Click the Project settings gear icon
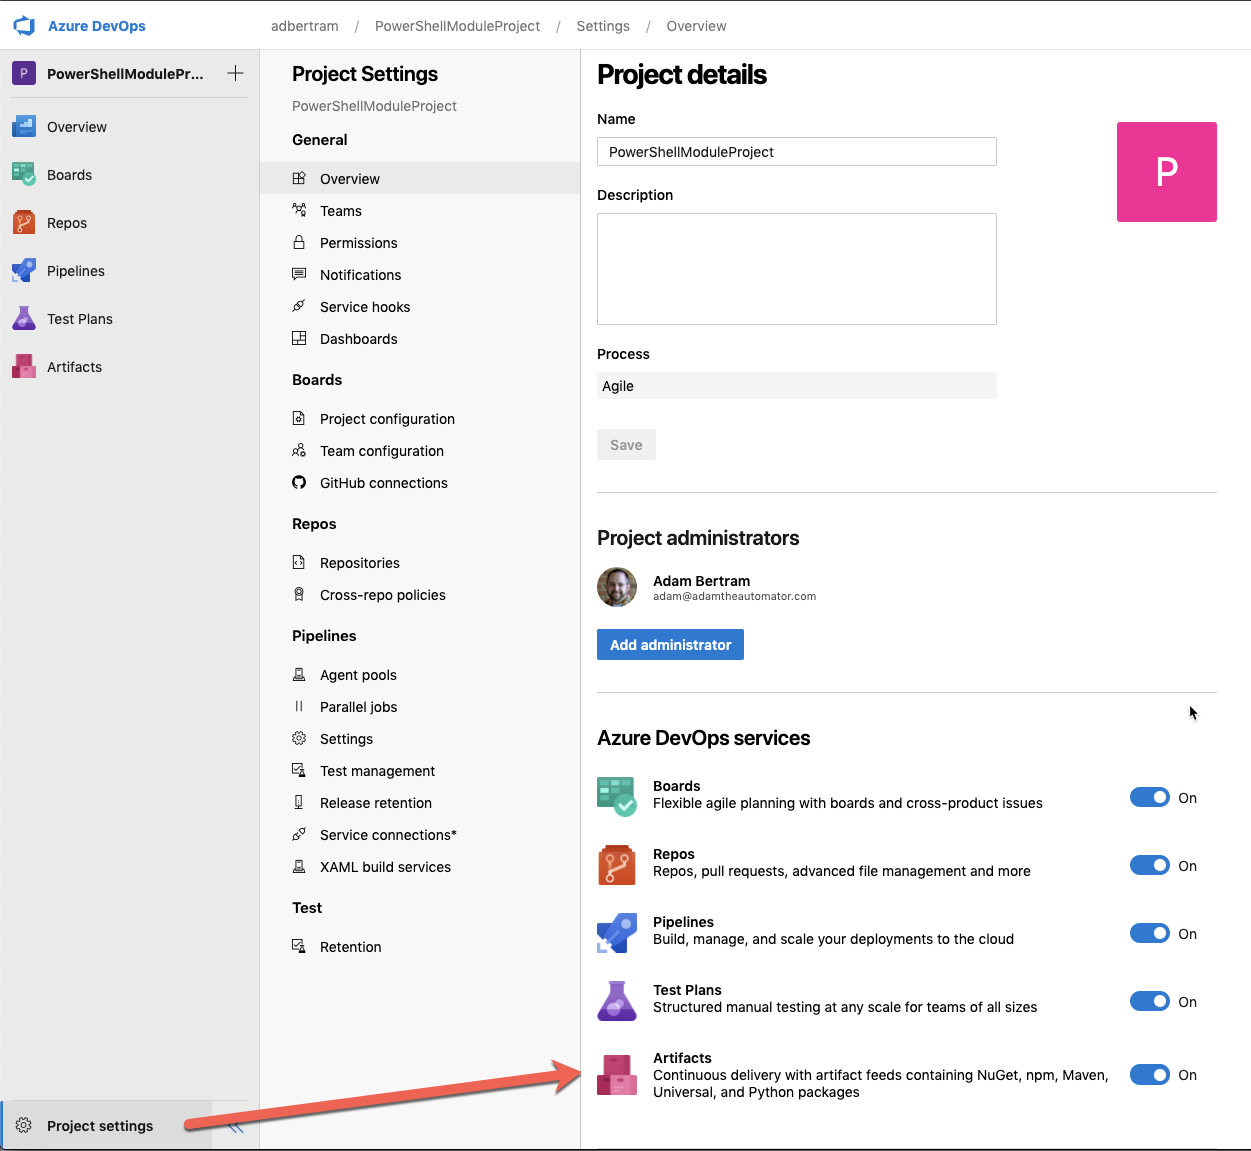1251x1151 pixels. pos(24,1125)
